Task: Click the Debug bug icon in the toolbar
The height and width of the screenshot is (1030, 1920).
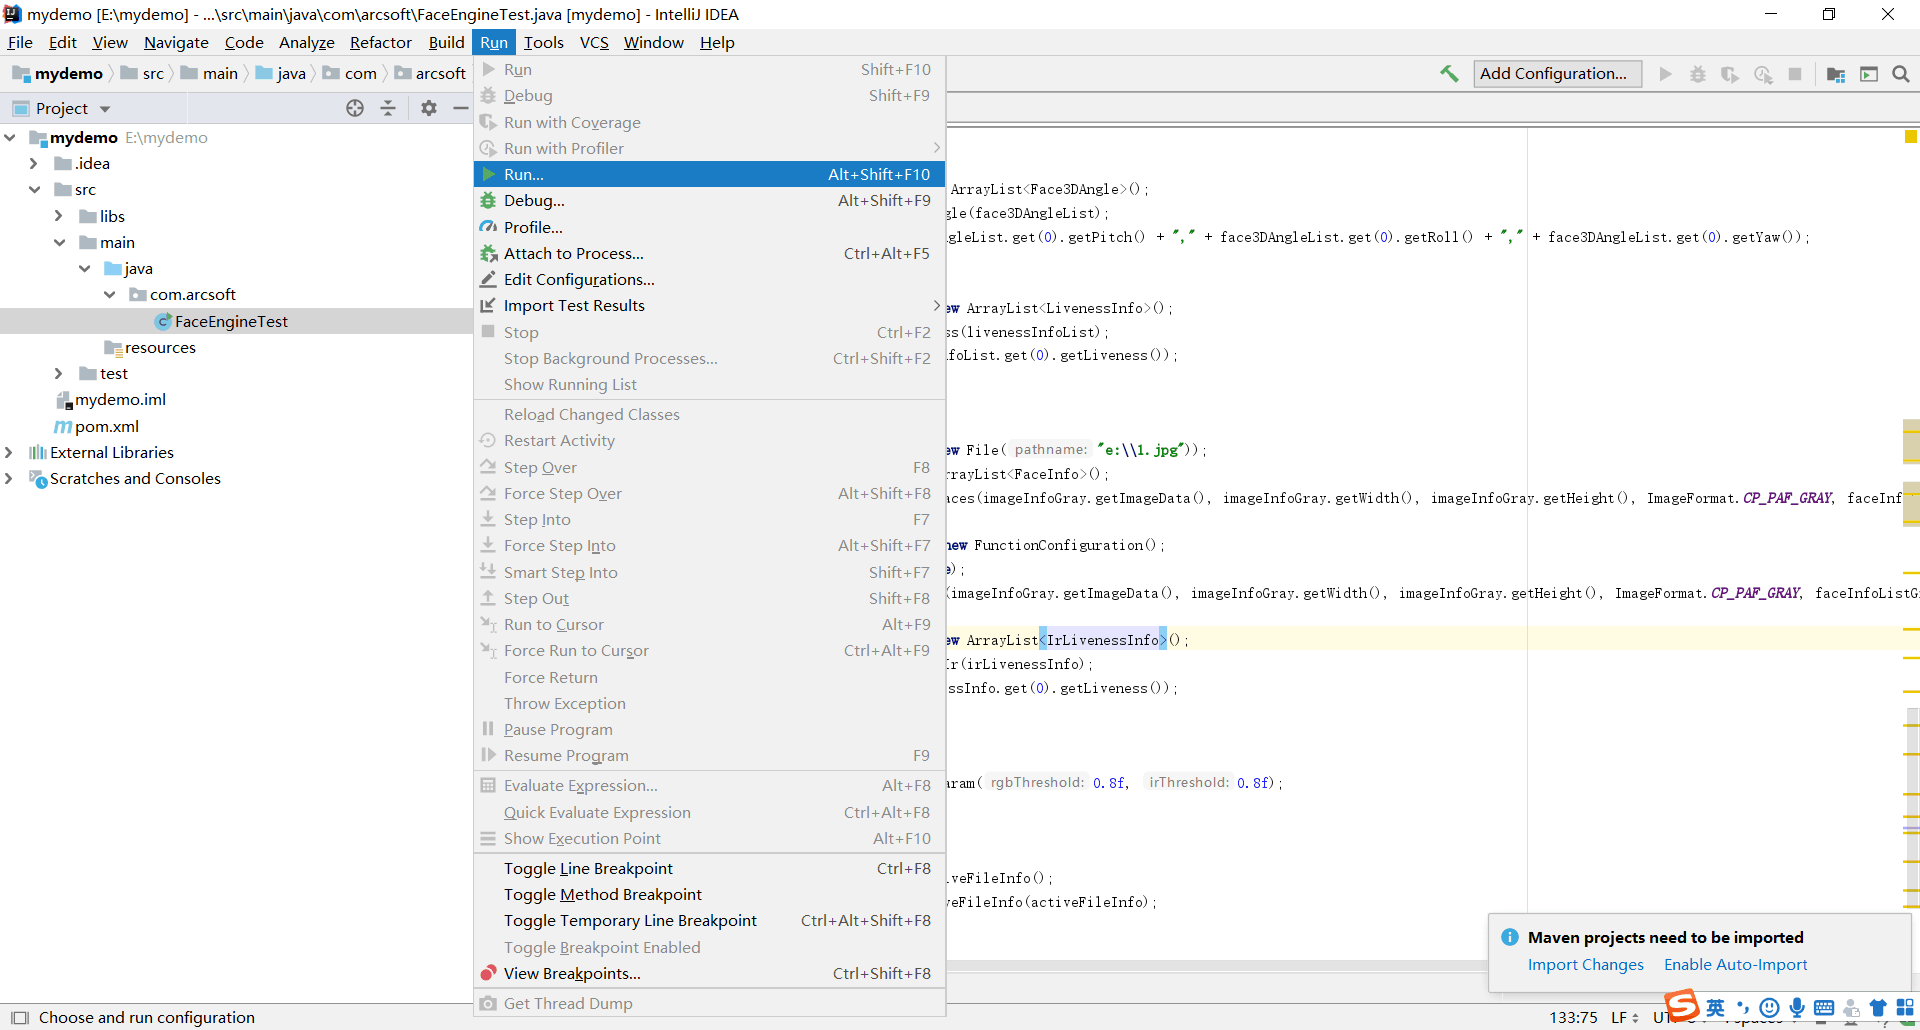Action: click(1697, 74)
